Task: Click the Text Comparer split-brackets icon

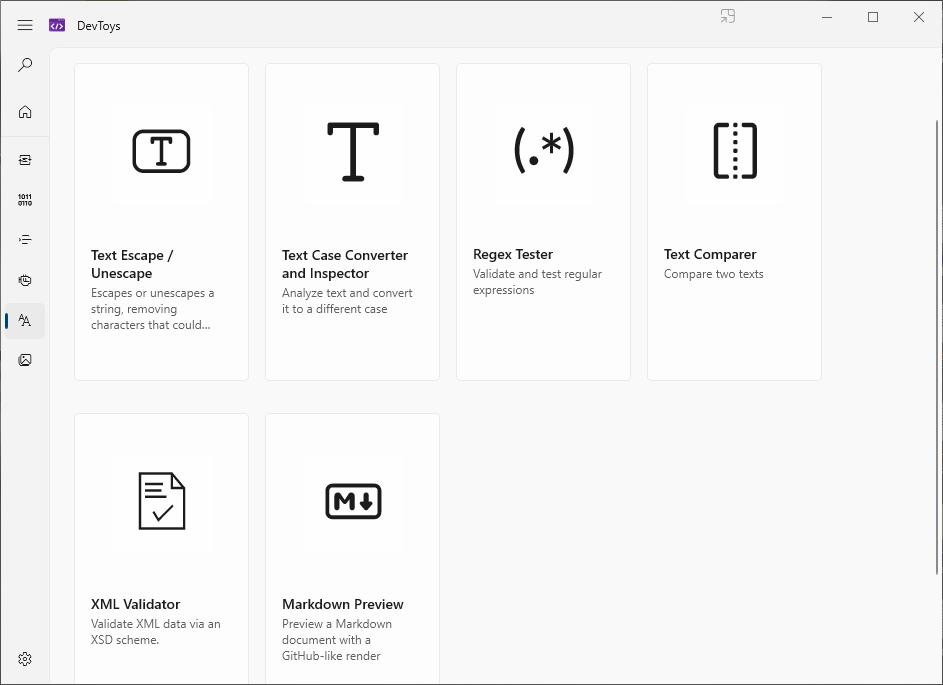Action: click(735, 151)
